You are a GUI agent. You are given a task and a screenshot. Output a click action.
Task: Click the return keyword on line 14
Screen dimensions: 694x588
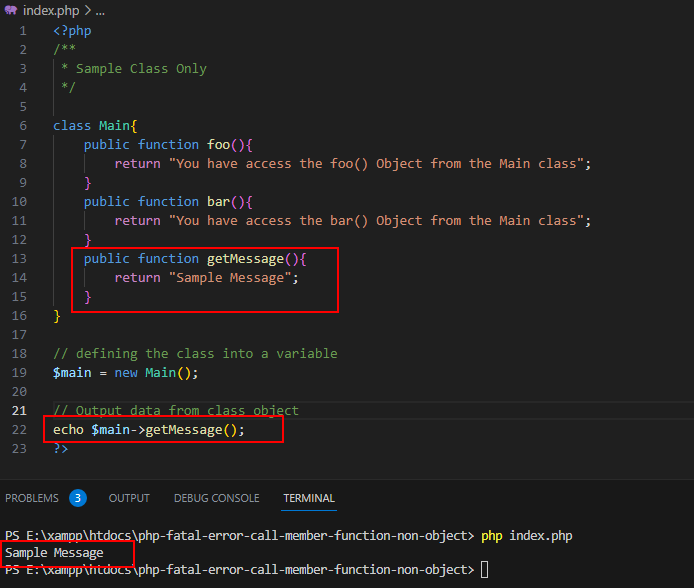(x=137, y=278)
